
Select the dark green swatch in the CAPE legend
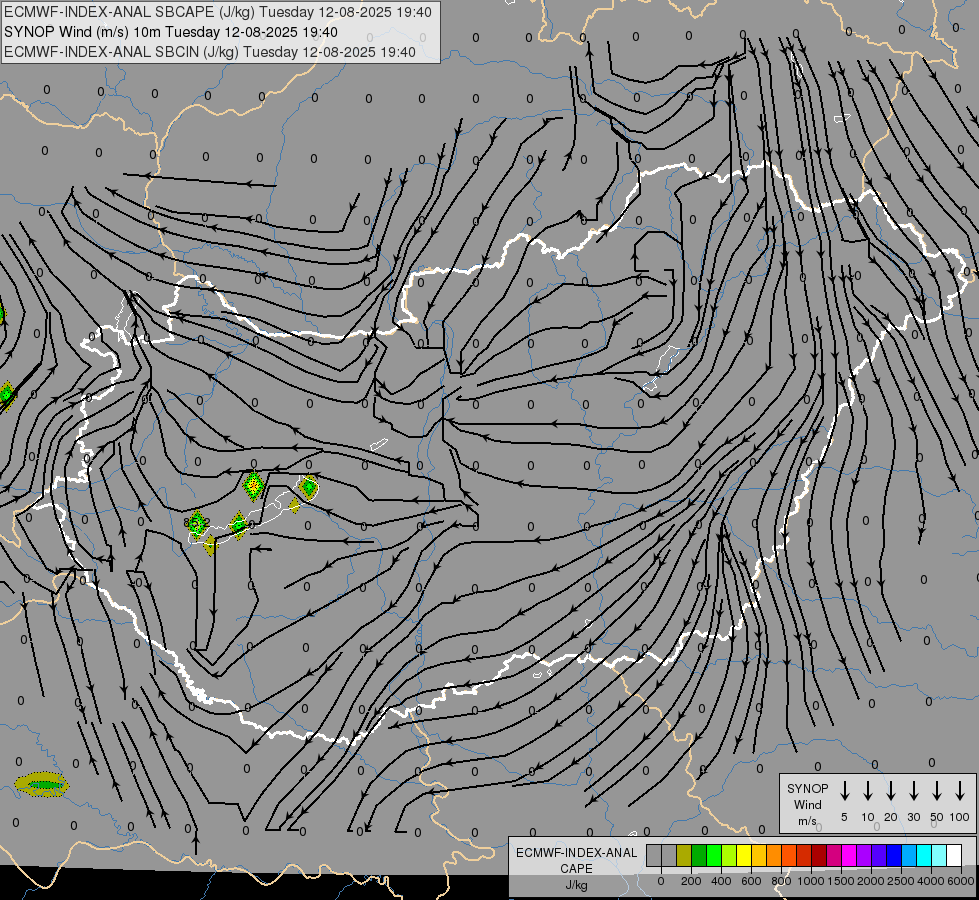point(699,856)
